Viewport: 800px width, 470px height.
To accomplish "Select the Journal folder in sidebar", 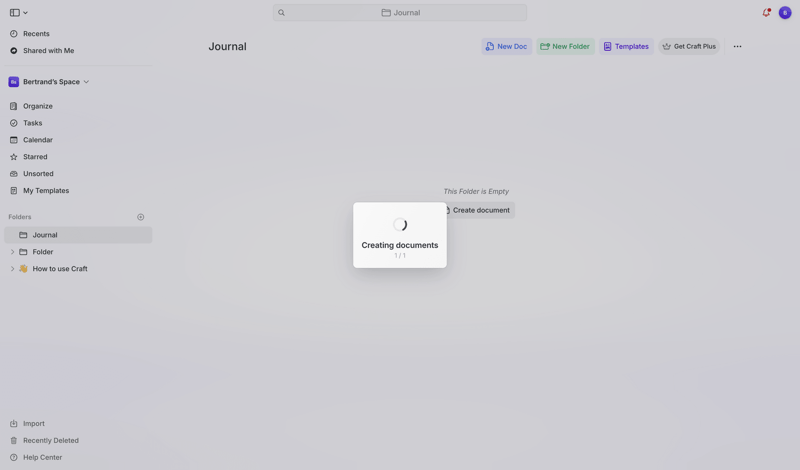I will pos(45,235).
